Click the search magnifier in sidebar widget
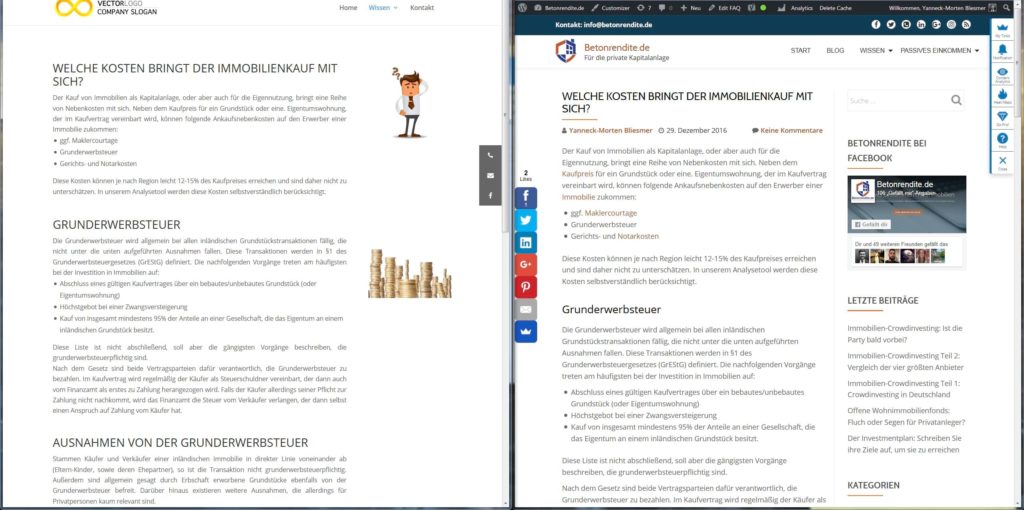 pyautogui.click(x=956, y=100)
